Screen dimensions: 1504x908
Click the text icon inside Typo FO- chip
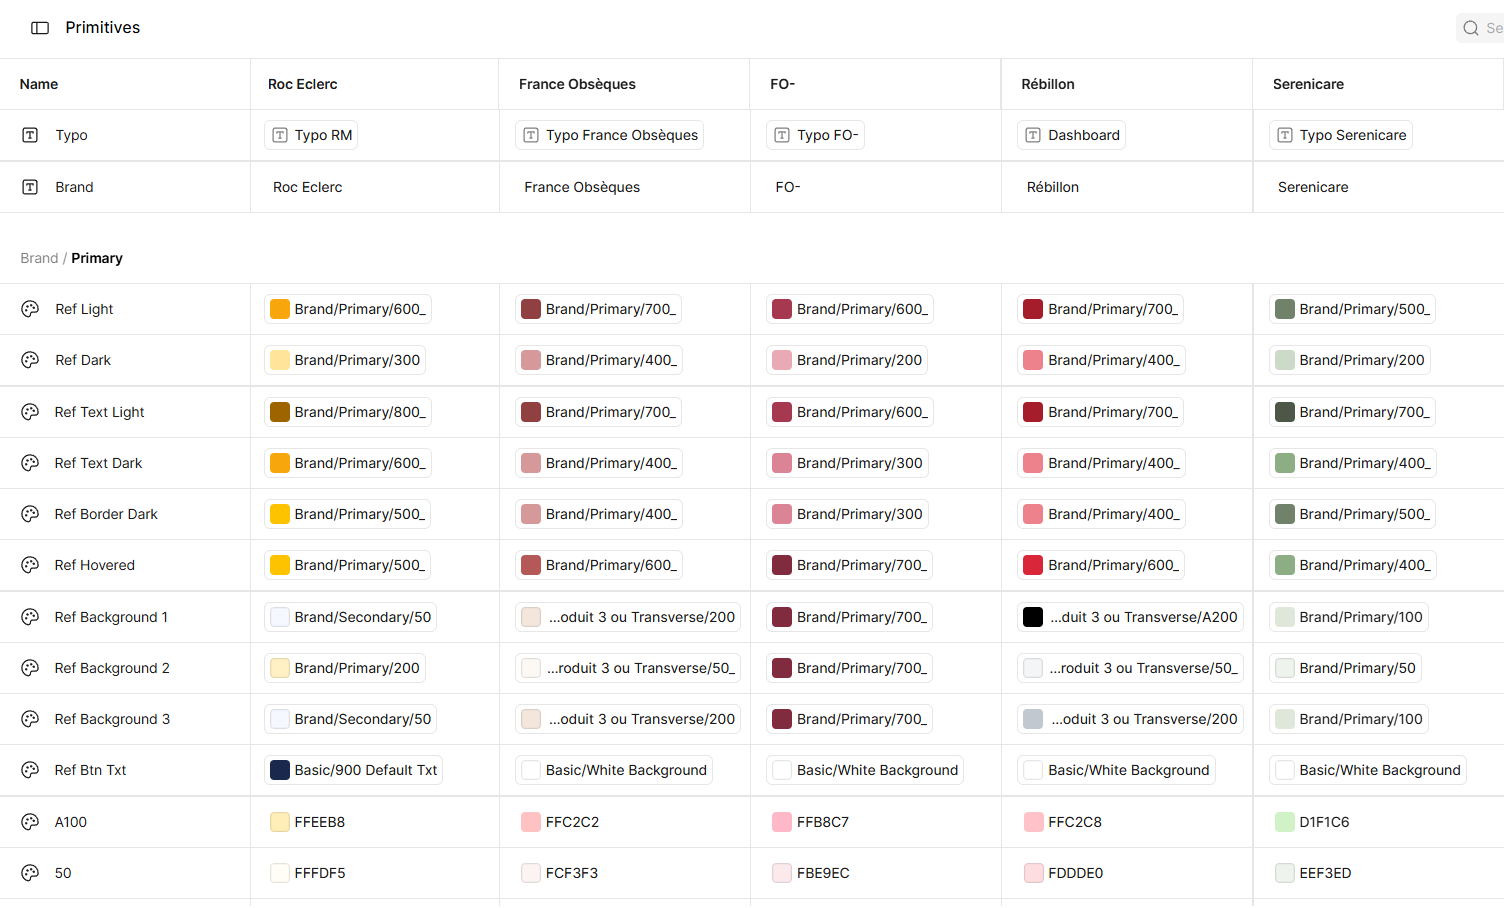click(782, 135)
